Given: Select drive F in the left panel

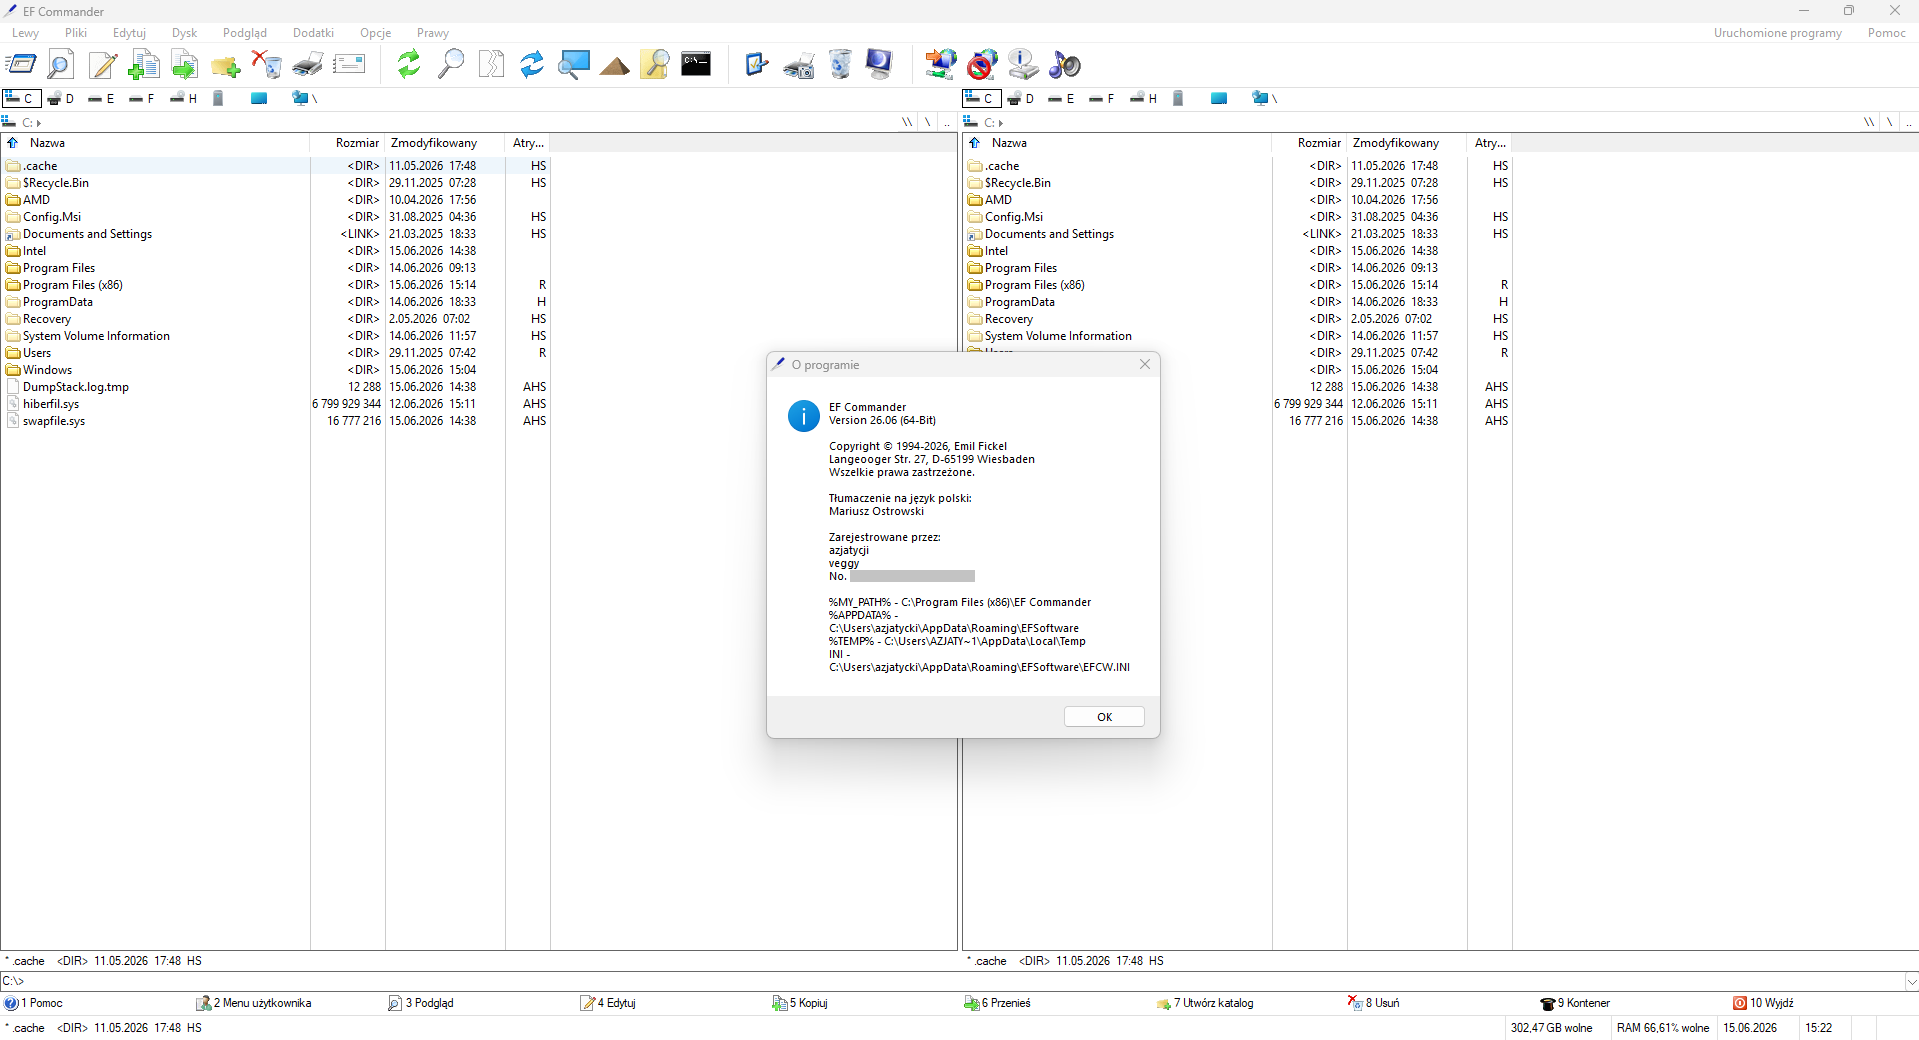Looking at the screenshot, I should pos(142,98).
